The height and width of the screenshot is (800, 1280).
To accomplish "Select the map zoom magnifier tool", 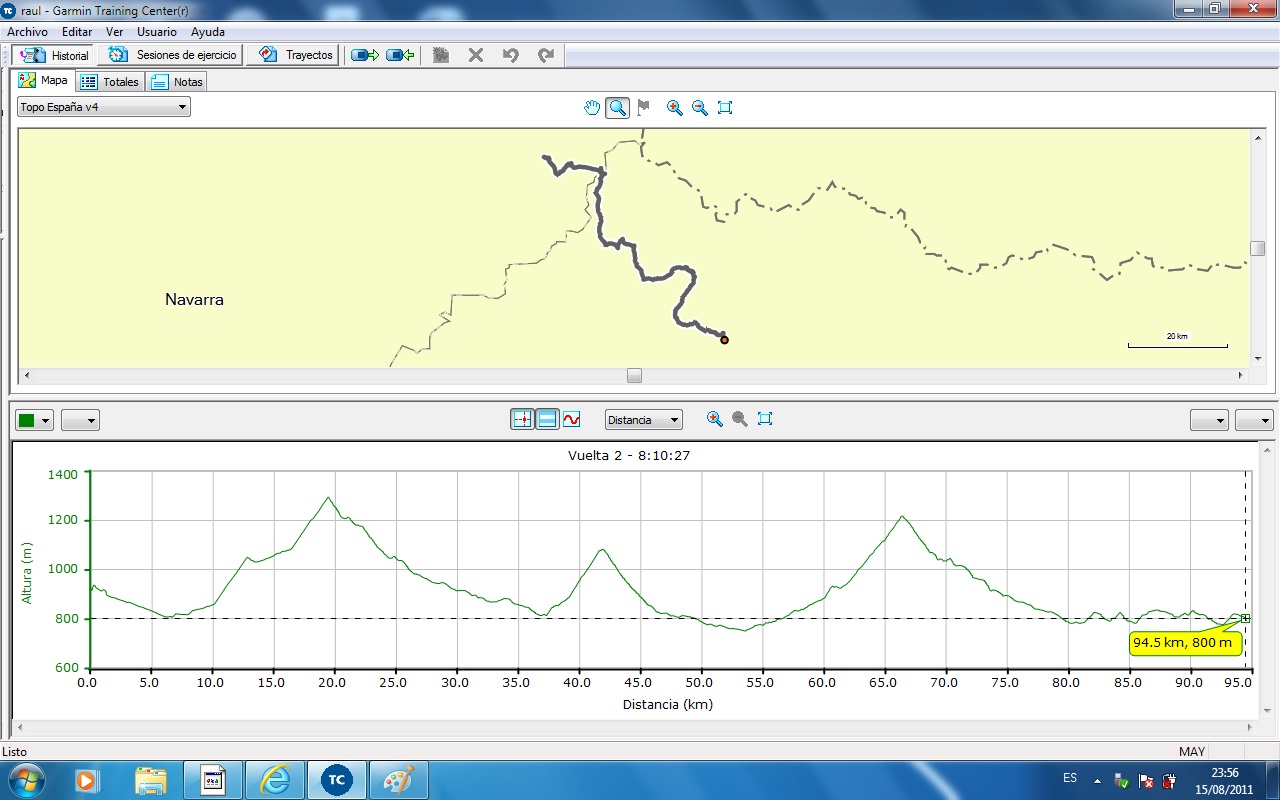I will 618,108.
